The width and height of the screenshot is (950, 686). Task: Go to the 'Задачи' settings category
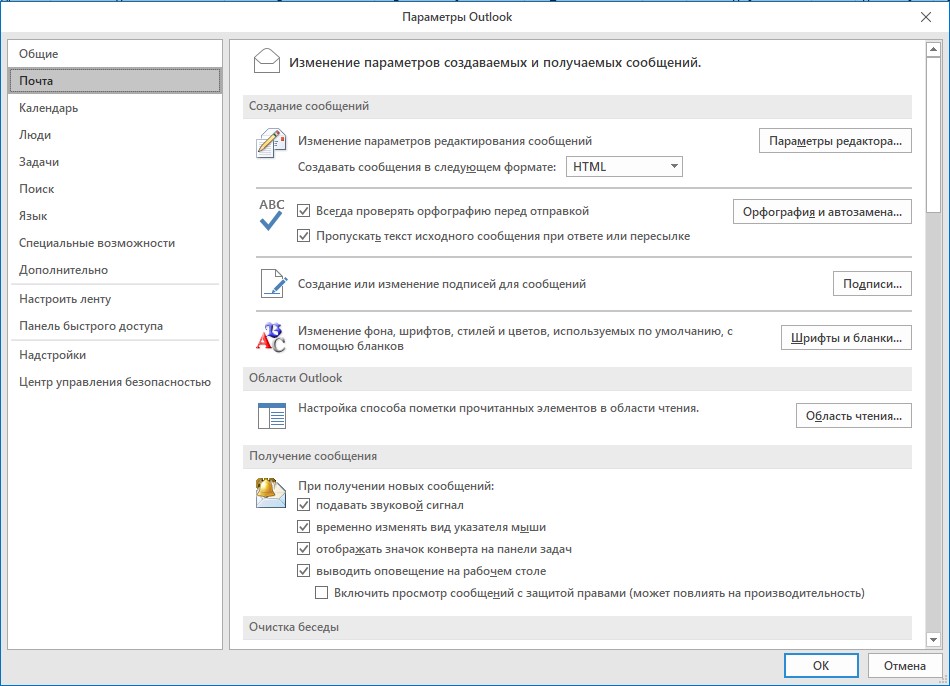tap(115, 162)
